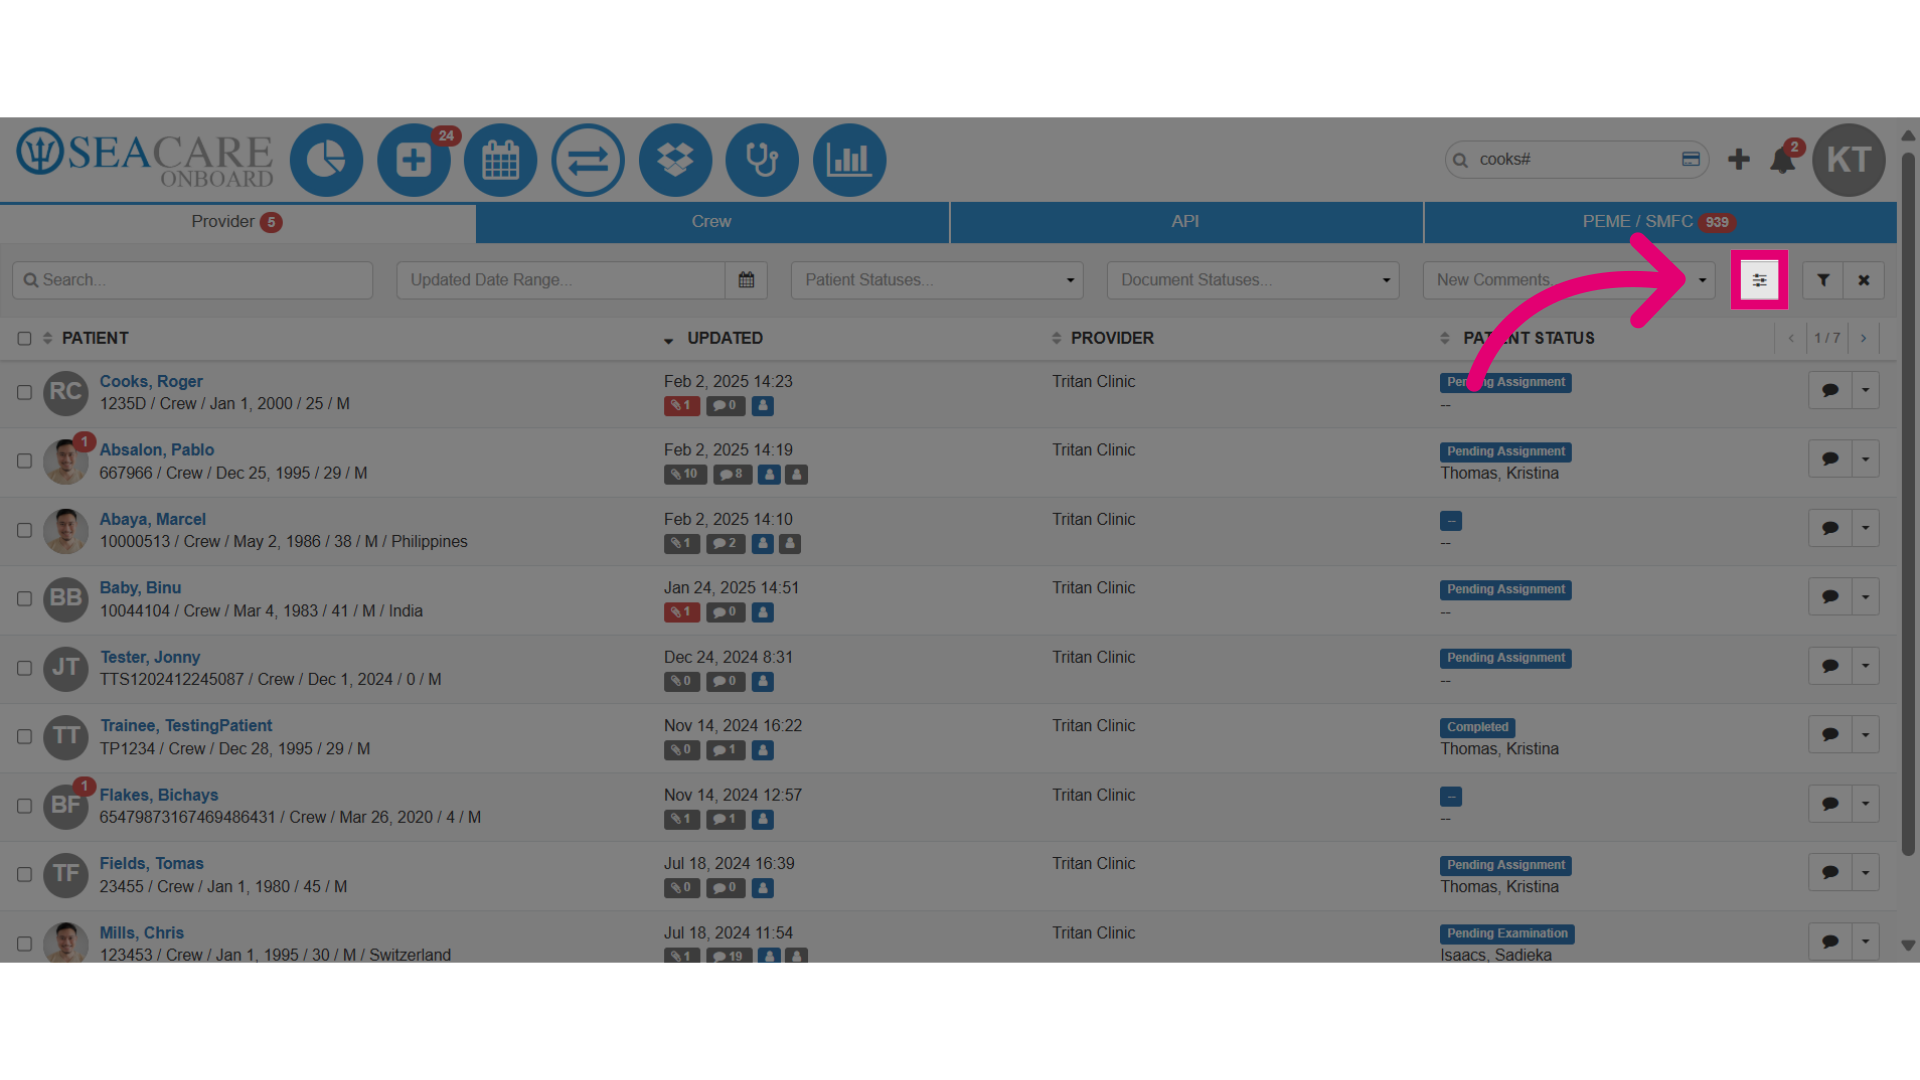
Task: Open the transfer arrows icon
Action: coord(588,160)
